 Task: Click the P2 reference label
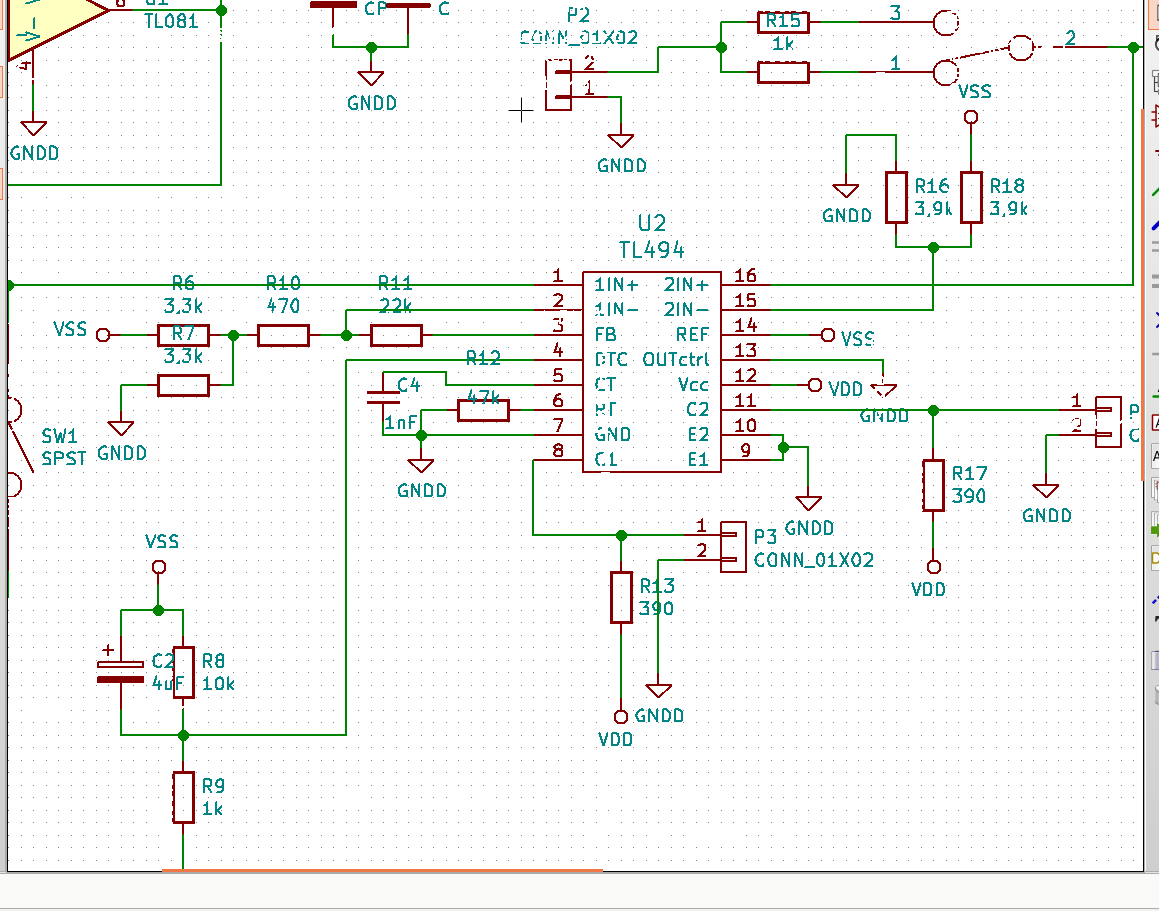(578, 15)
